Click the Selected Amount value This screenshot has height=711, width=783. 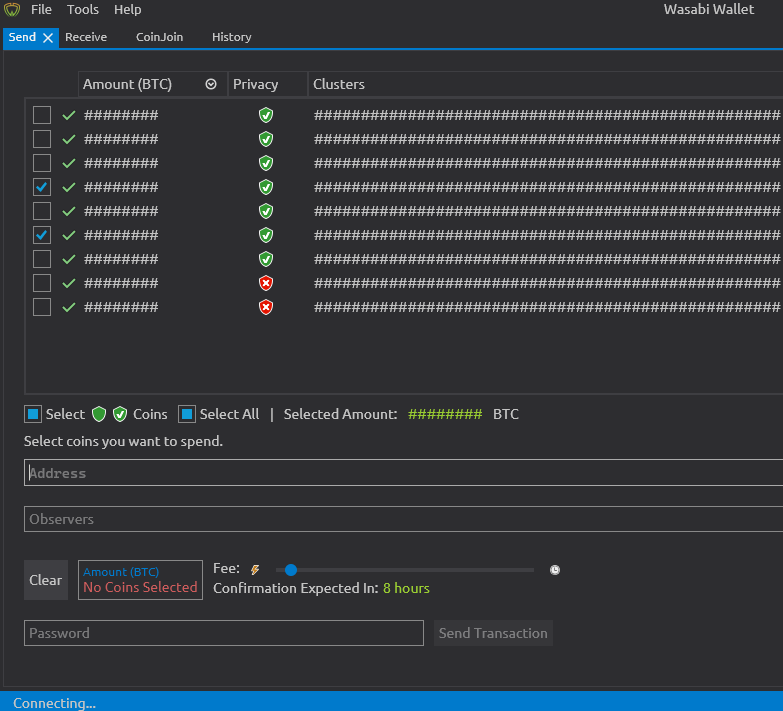click(445, 414)
